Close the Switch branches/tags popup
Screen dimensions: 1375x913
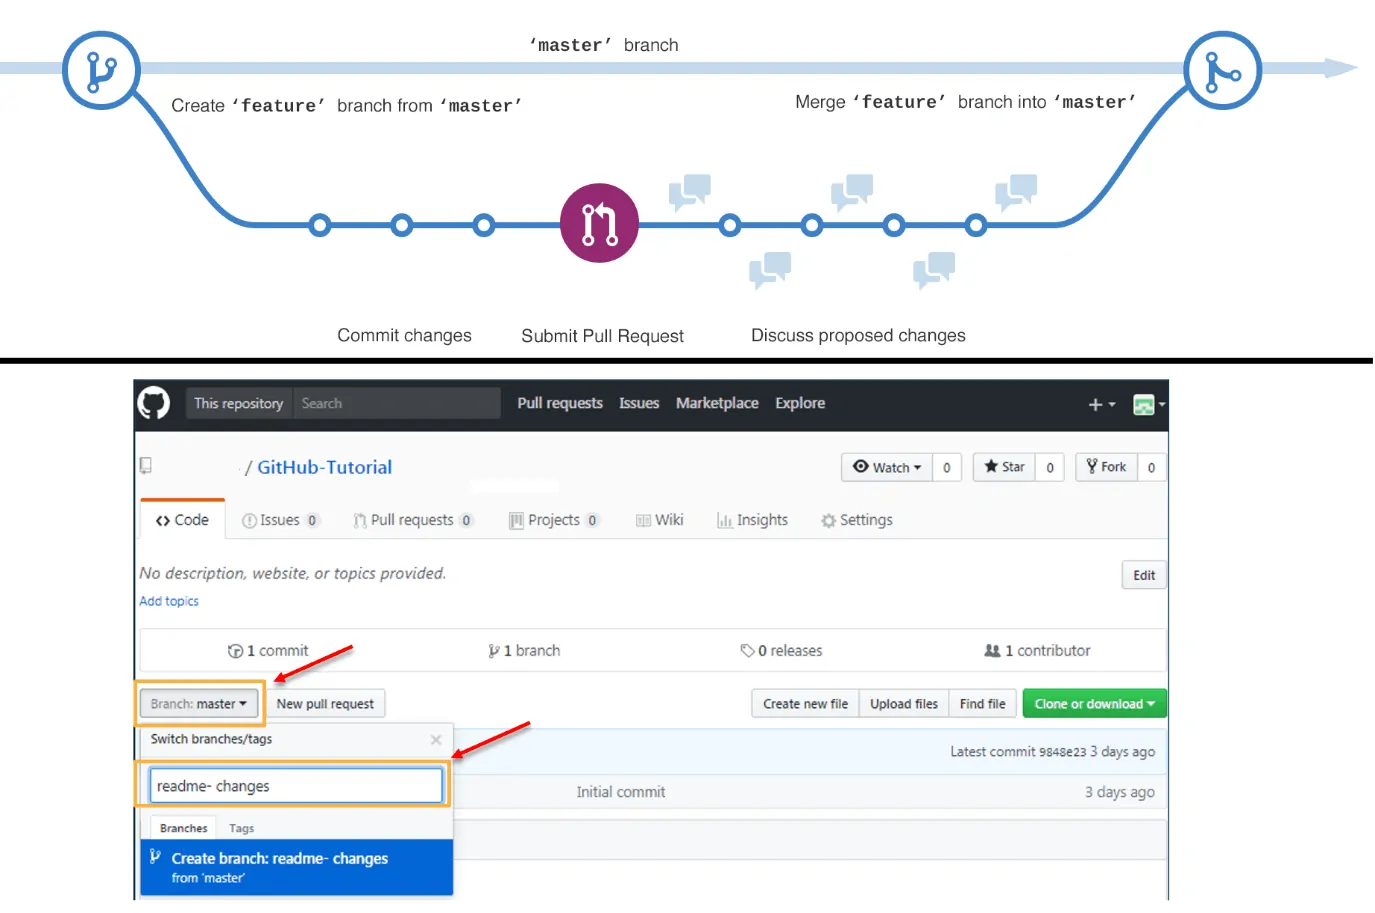(435, 740)
